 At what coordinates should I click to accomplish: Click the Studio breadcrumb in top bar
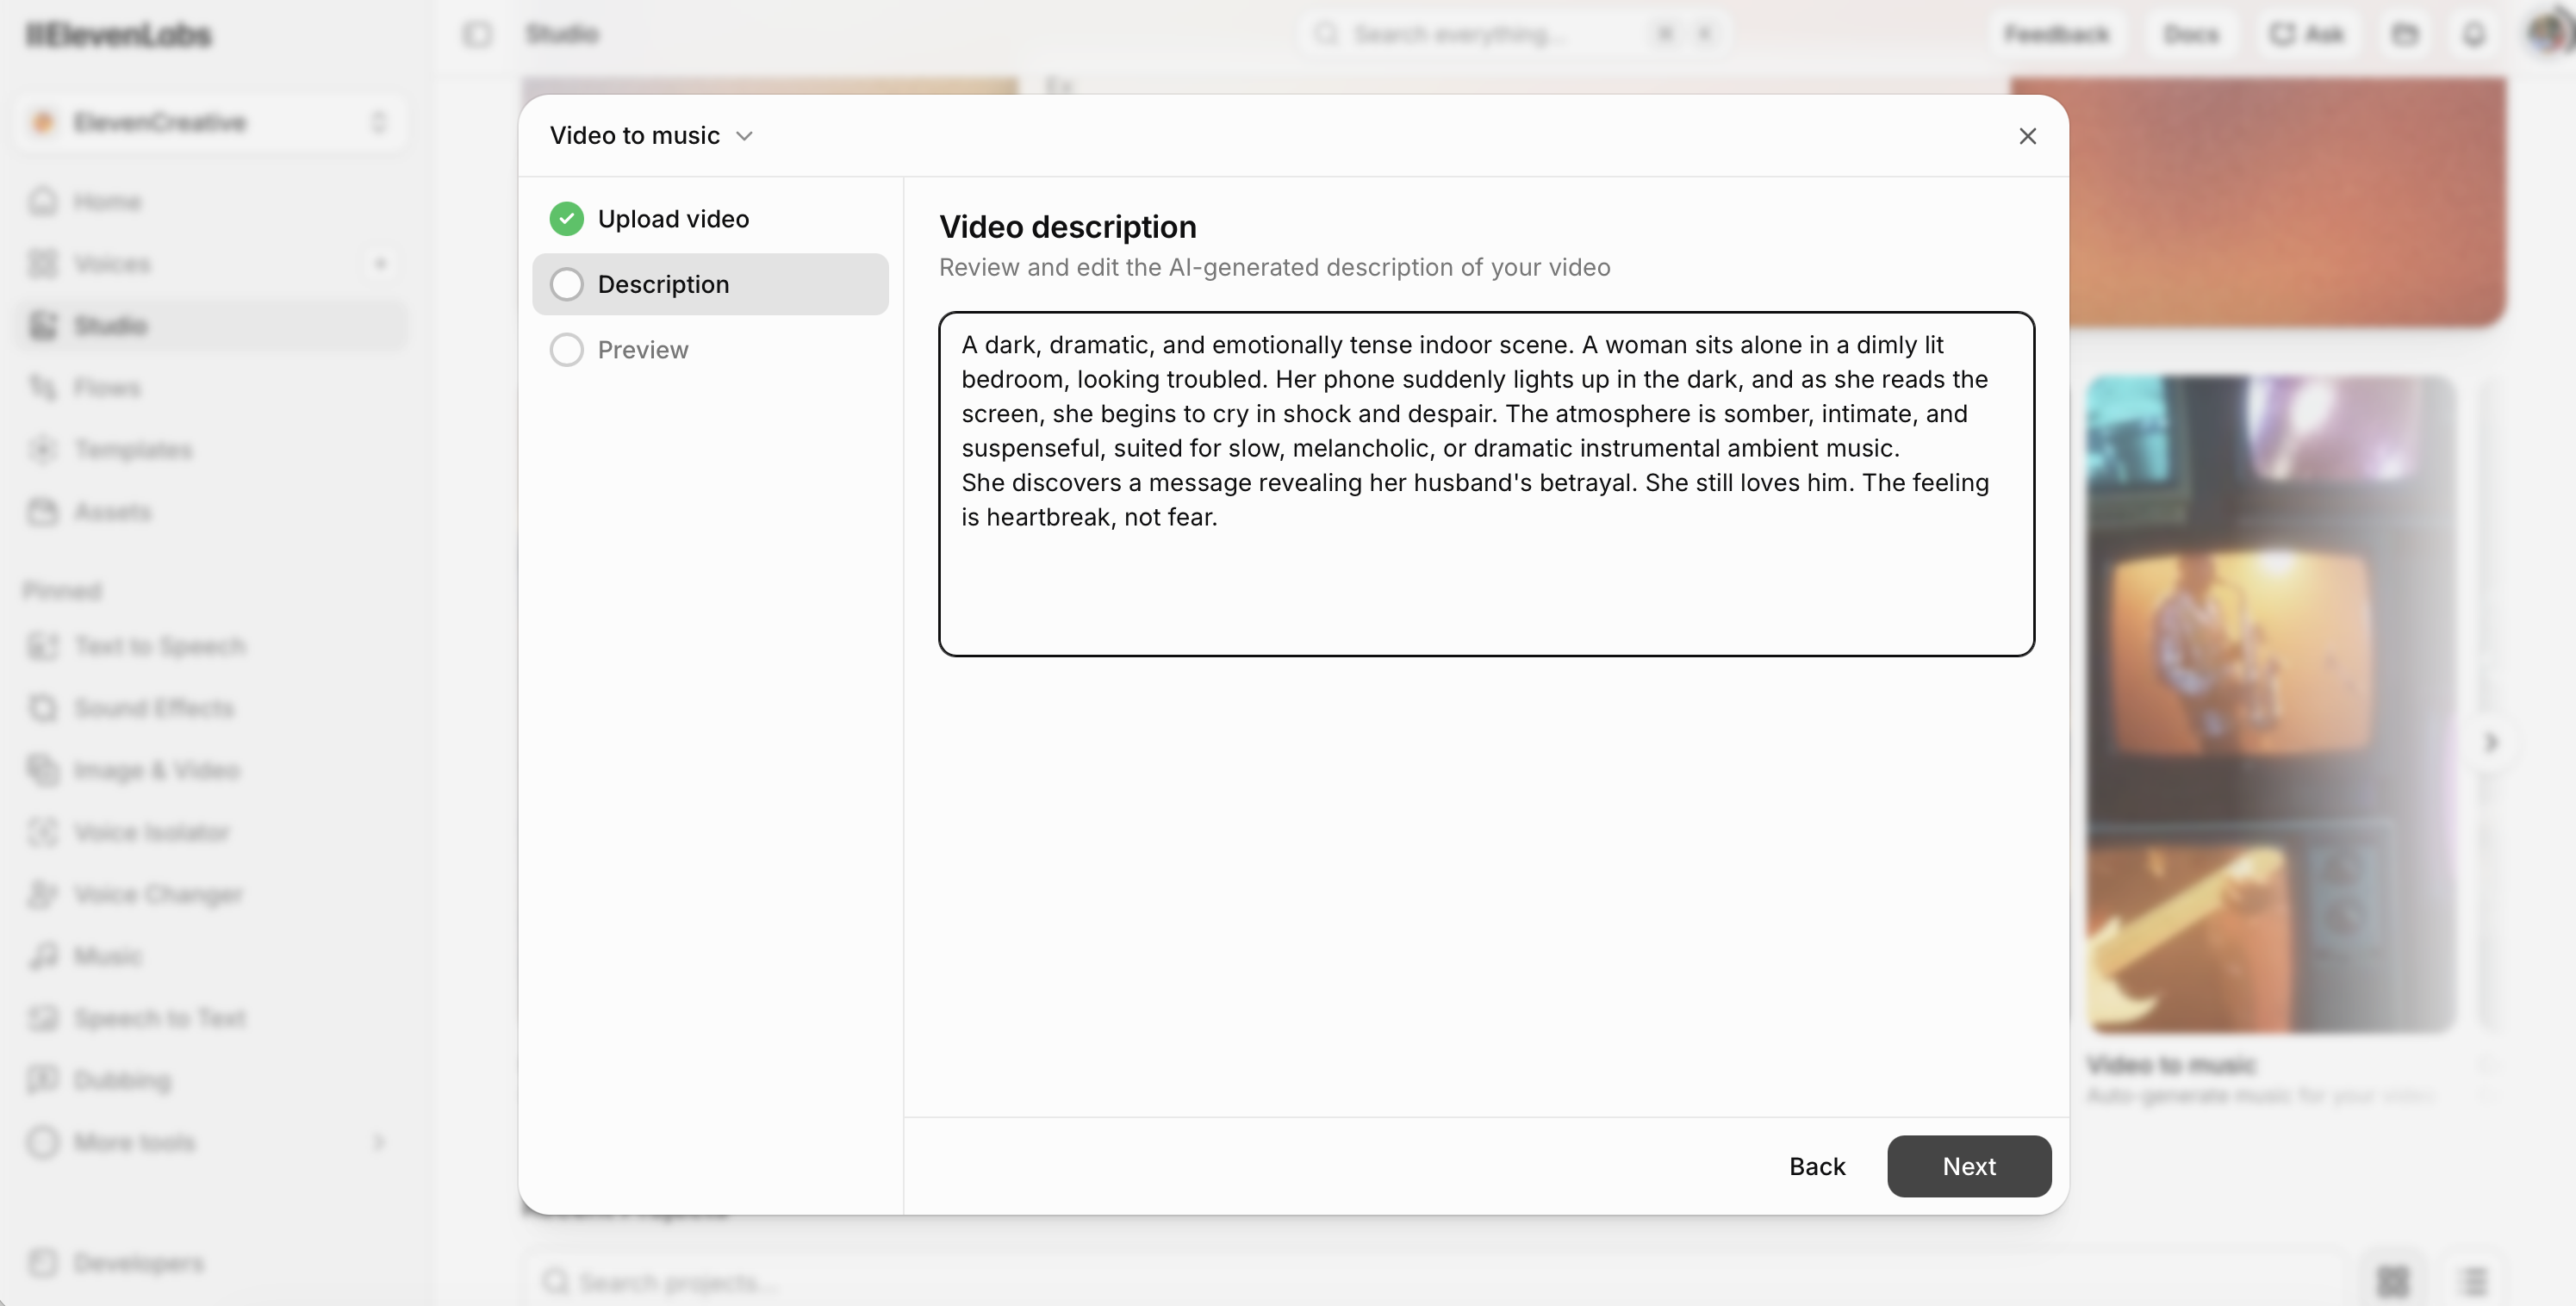(x=562, y=34)
